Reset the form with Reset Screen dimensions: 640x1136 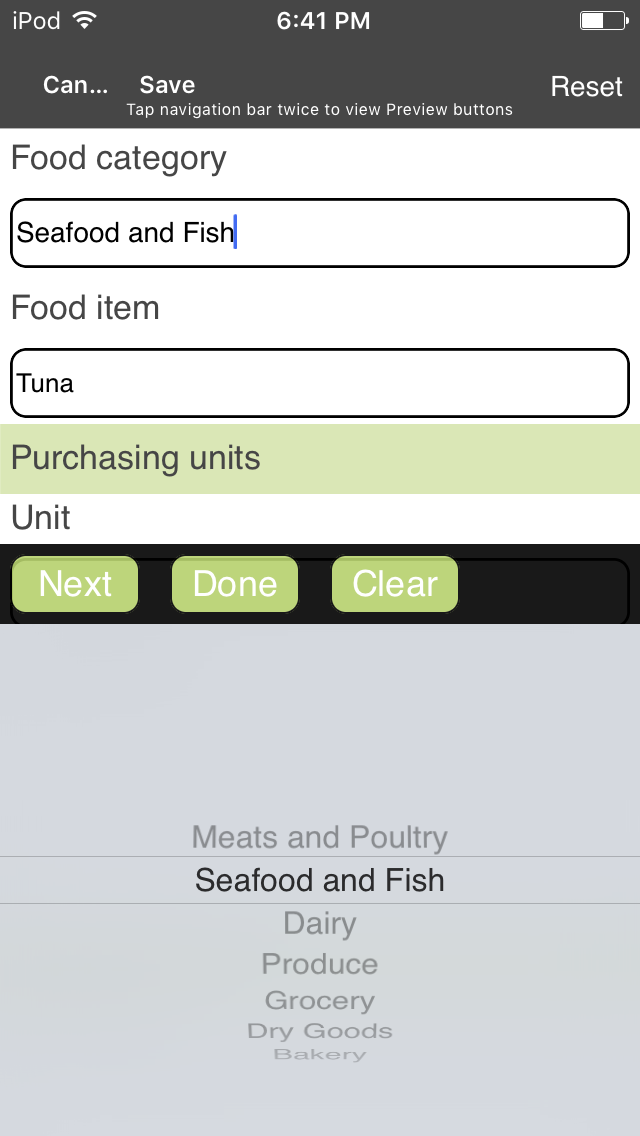pos(586,86)
